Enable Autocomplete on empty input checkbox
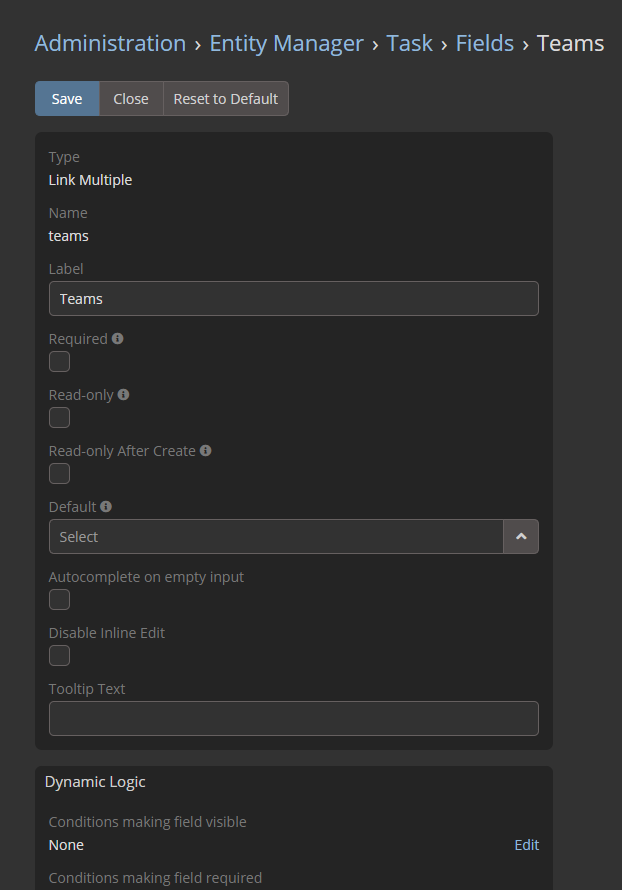This screenshot has height=890, width=622. click(x=60, y=599)
